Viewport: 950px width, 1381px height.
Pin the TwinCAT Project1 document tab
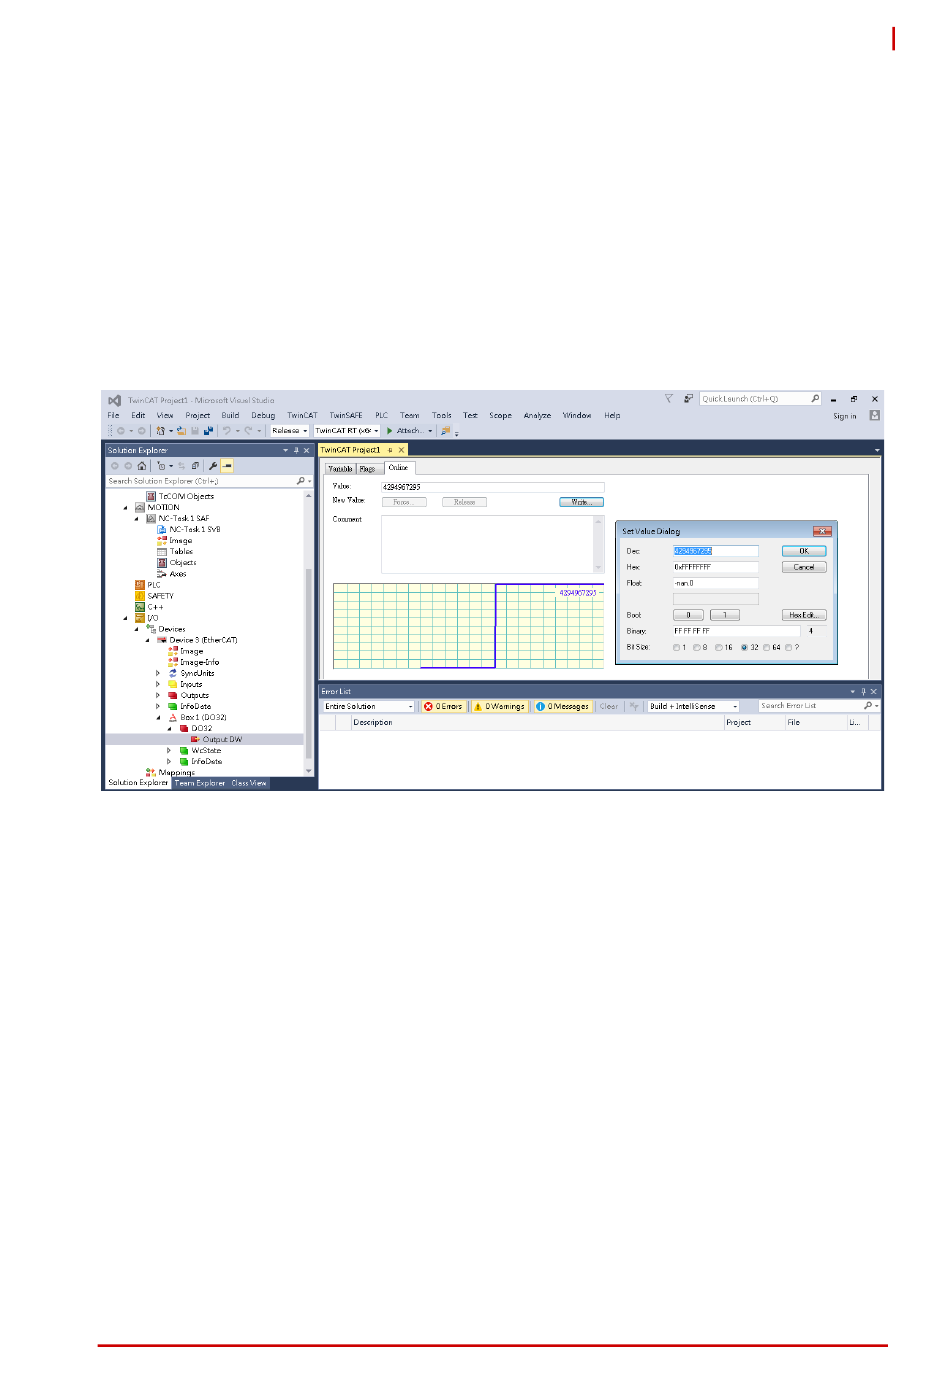tap(390, 451)
